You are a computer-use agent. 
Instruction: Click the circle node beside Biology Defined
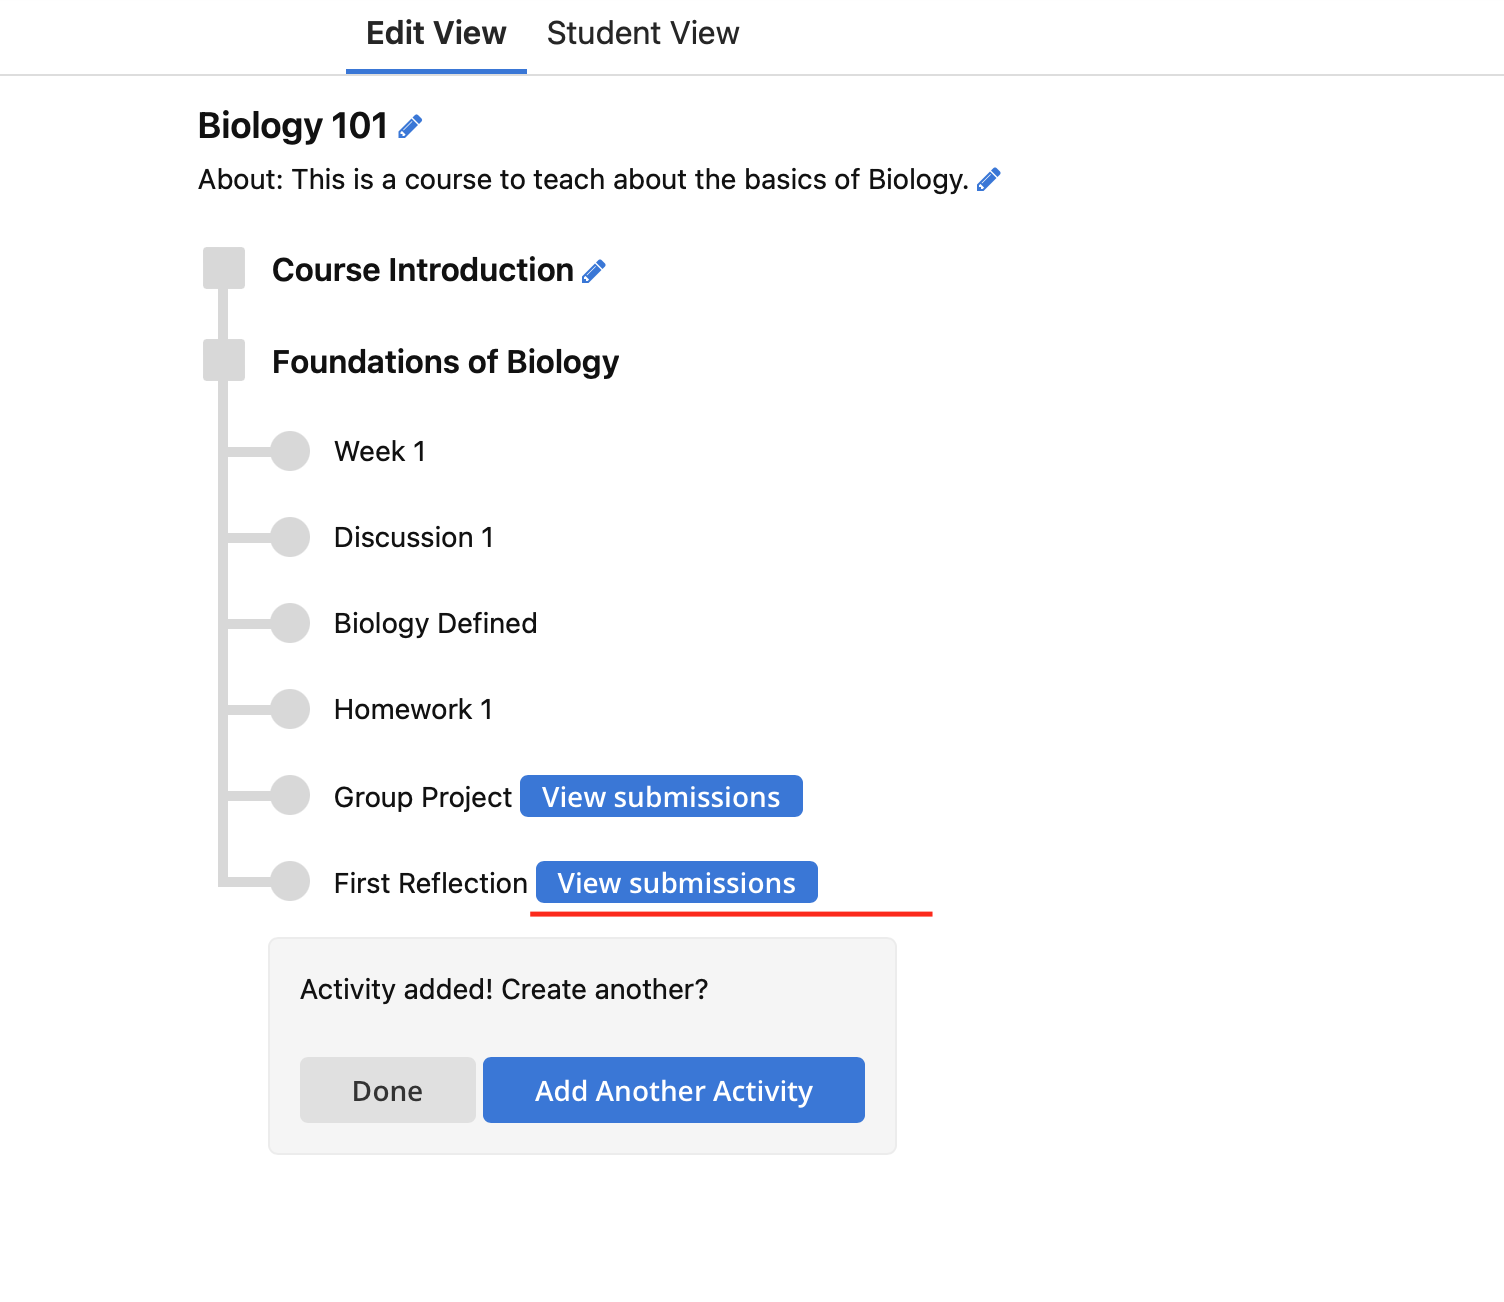(x=290, y=623)
